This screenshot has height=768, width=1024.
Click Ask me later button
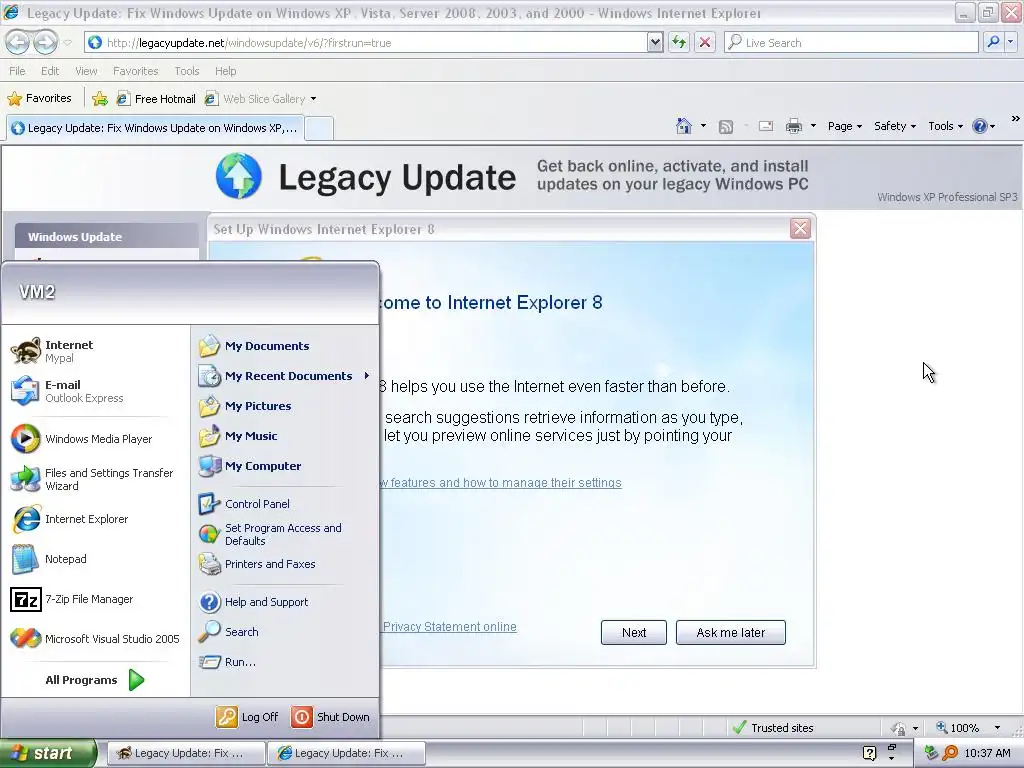[x=731, y=632]
